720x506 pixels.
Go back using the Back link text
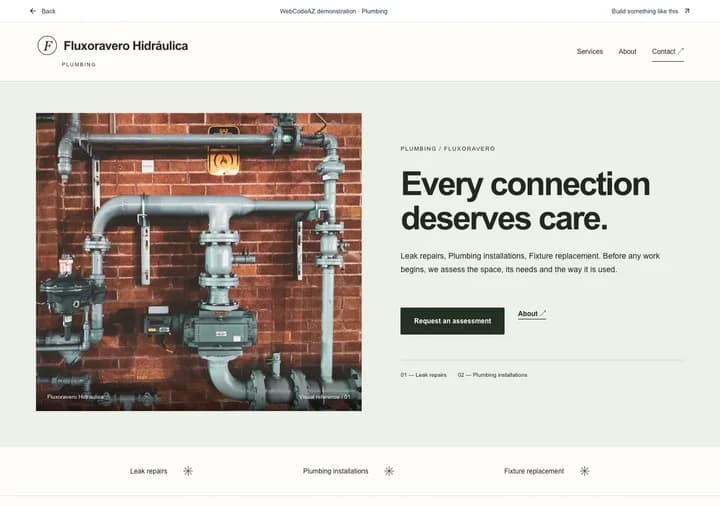tap(48, 11)
